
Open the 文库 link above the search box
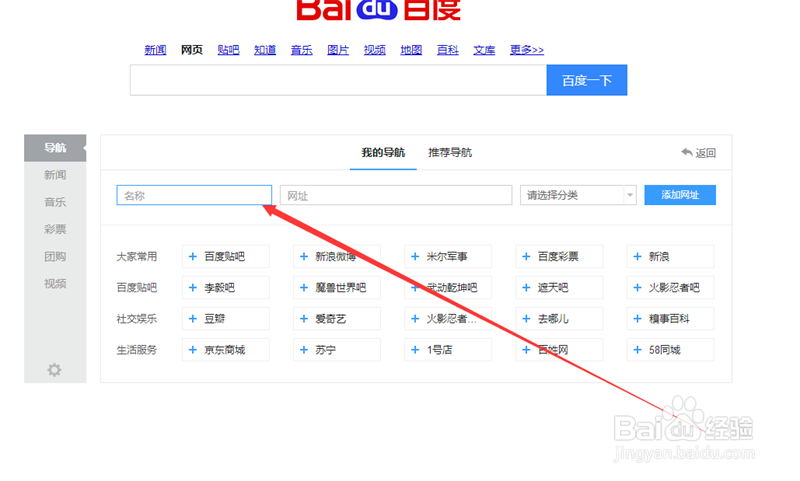[484, 50]
